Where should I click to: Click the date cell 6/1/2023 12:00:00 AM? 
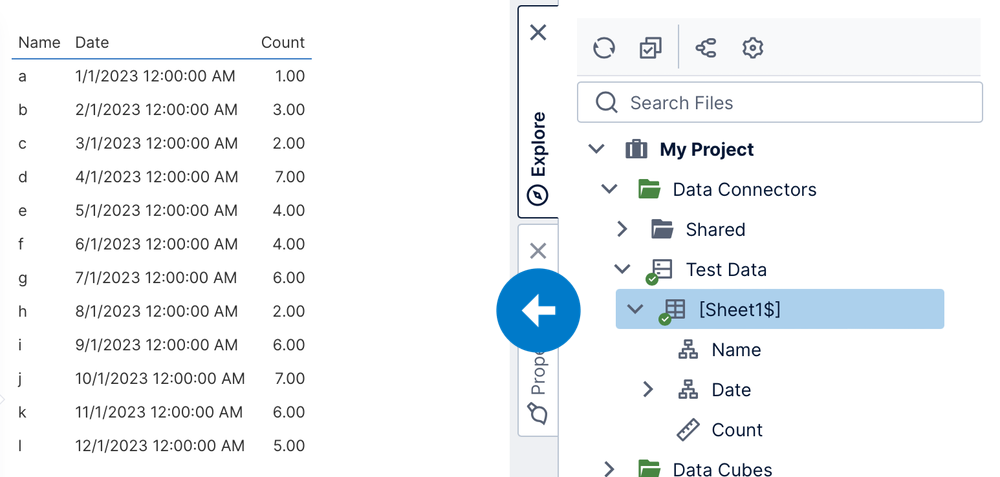click(x=156, y=244)
